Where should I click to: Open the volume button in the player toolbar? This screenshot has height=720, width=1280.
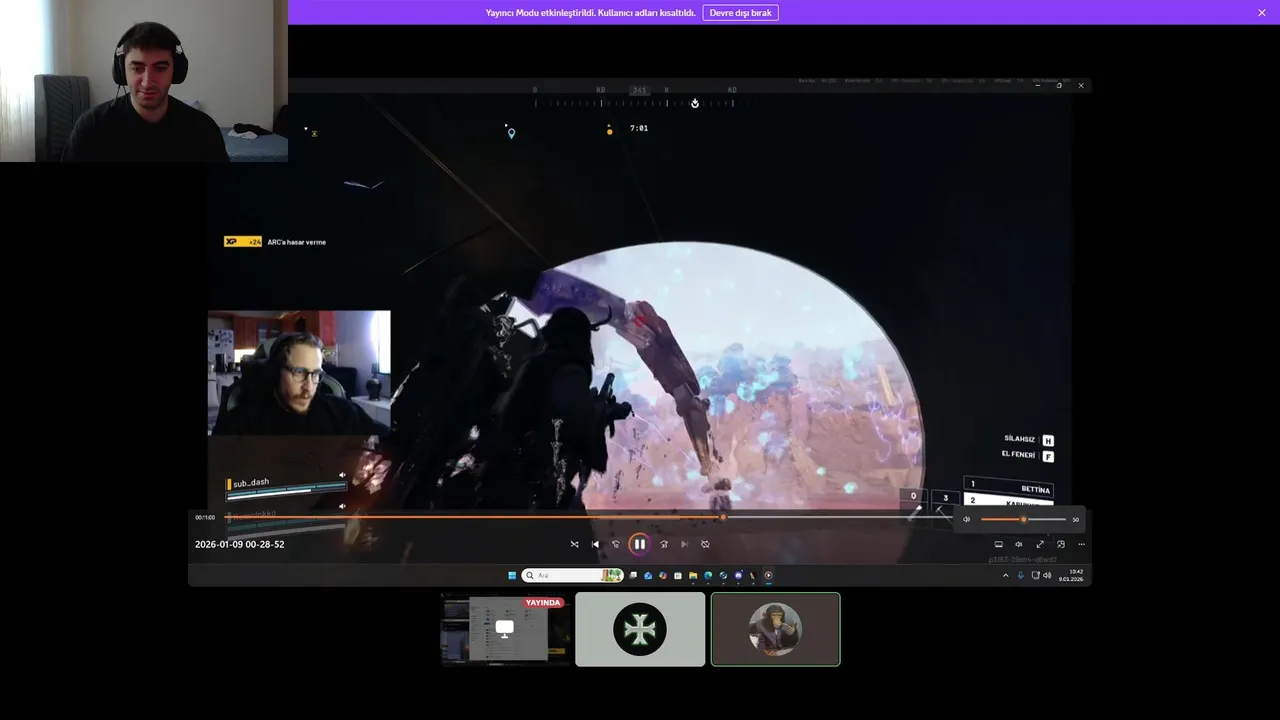click(x=1019, y=544)
